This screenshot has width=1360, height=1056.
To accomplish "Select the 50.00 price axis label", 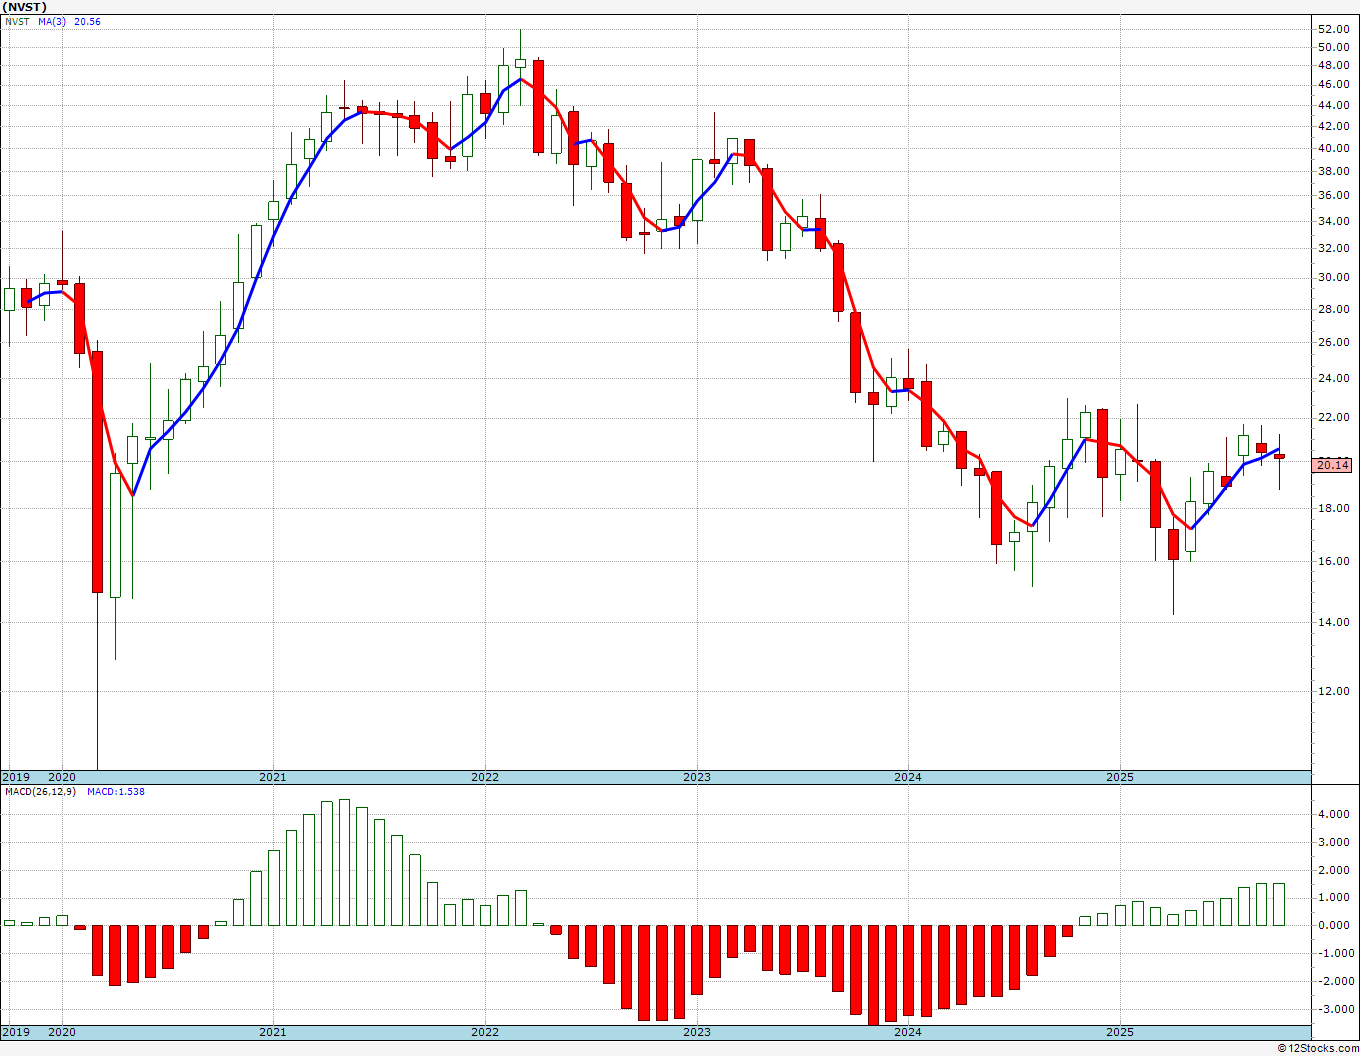I will click(1333, 47).
